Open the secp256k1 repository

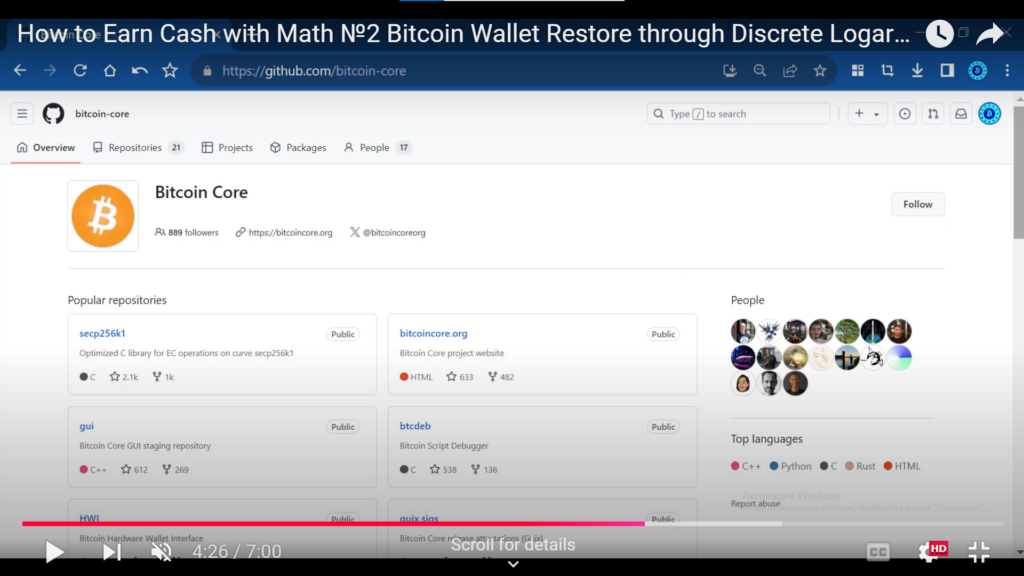[102, 333]
